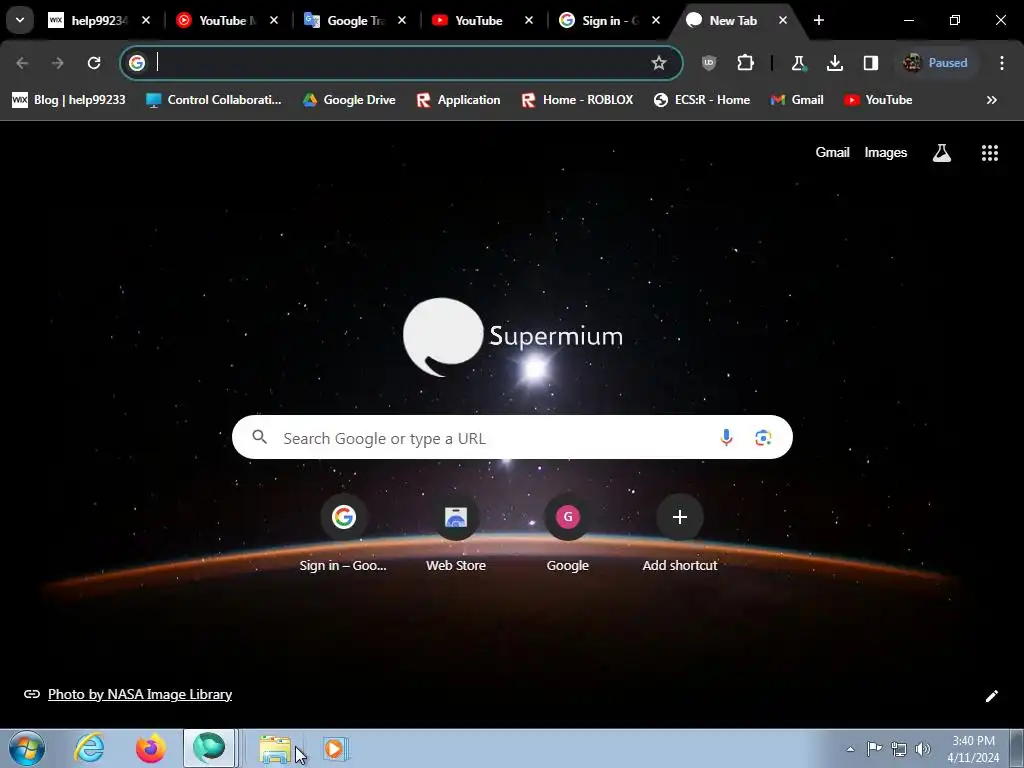Open the Google shortcut tile
The image size is (1024, 768).
coord(568,536)
